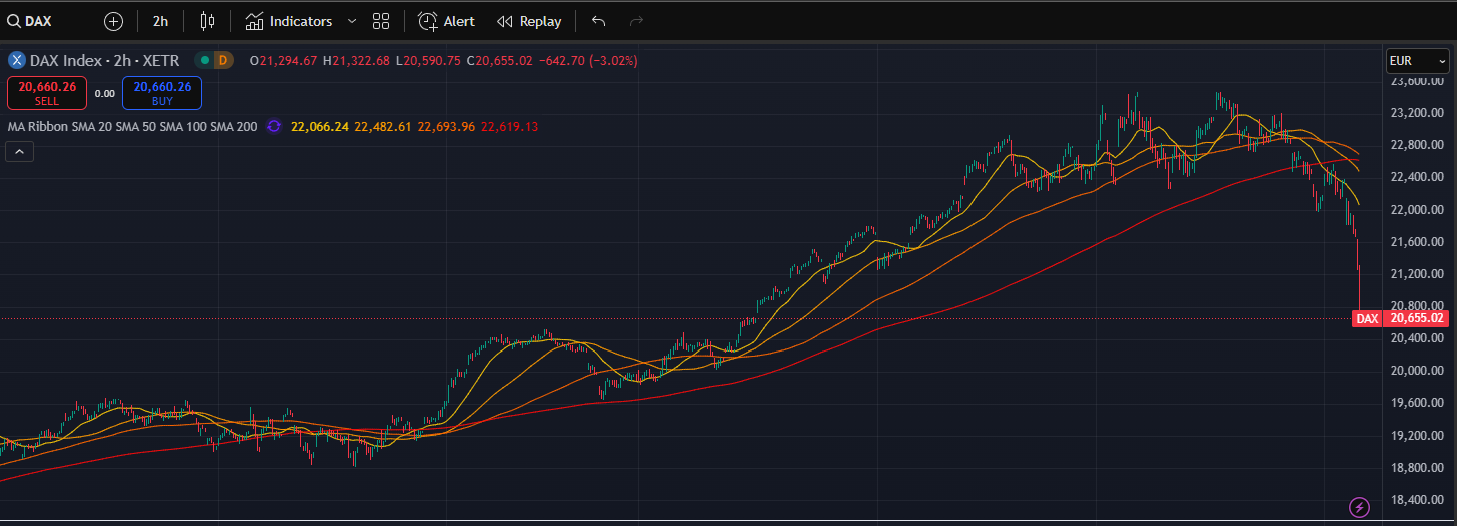
Task: Click the purple lightning bolt icon
Action: click(1359, 507)
